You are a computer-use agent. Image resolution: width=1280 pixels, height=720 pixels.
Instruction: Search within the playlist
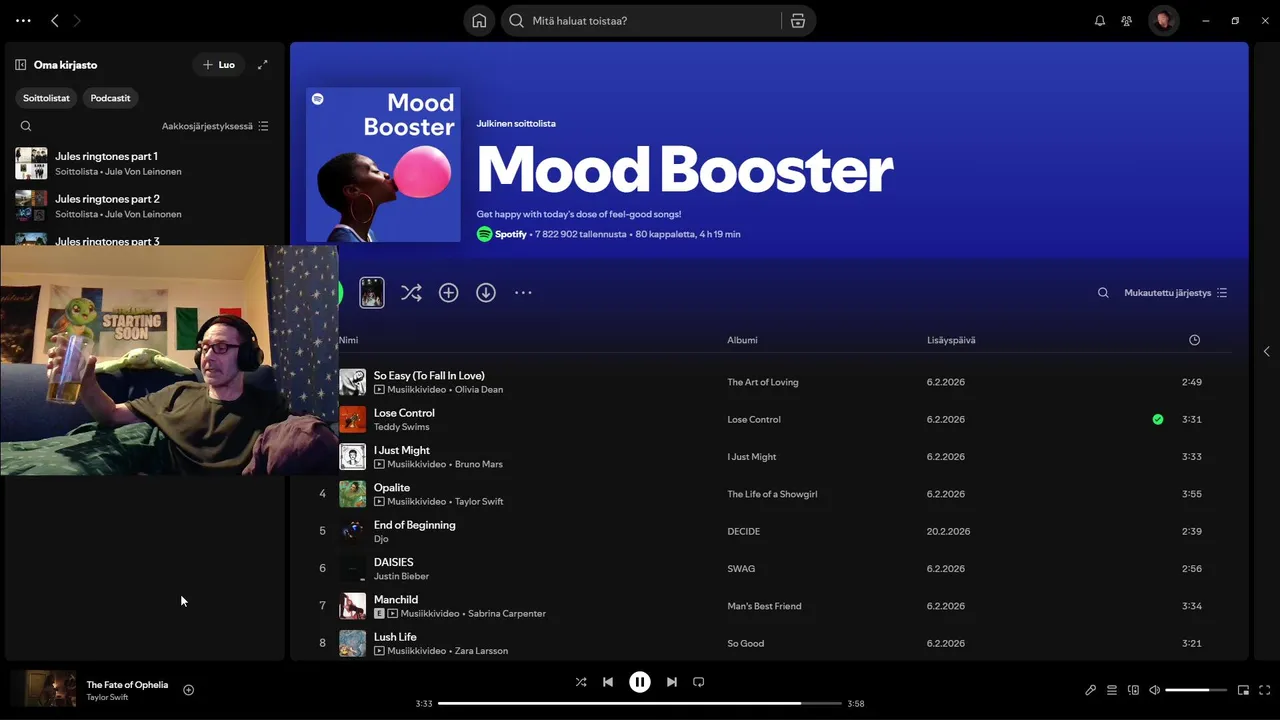click(1103, 293)
